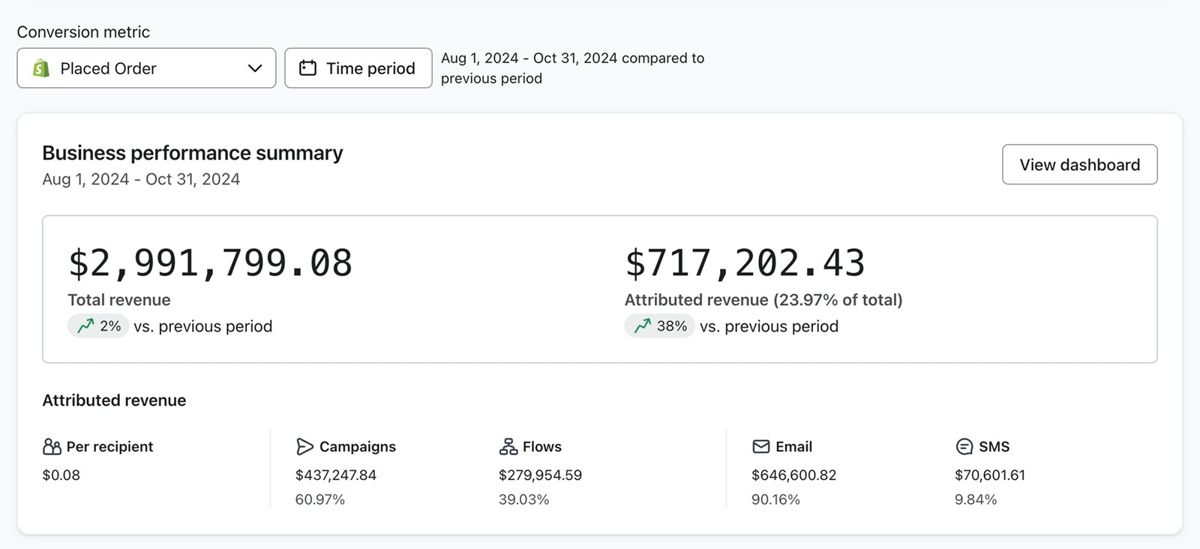
Task: Click the Total revenue label
Action: (119, 300)
